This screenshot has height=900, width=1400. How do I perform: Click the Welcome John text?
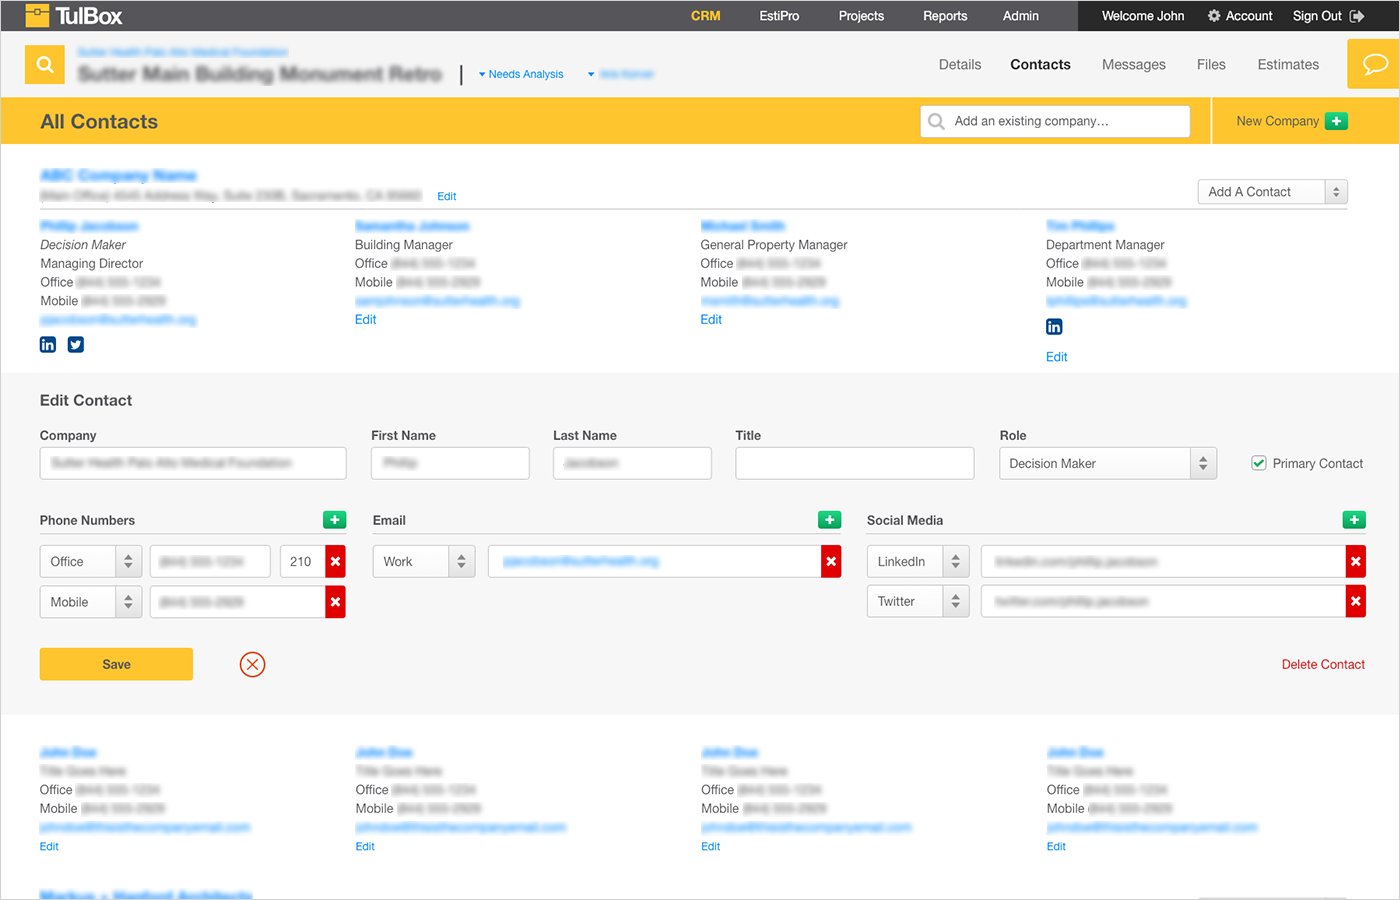(1143, 16)
